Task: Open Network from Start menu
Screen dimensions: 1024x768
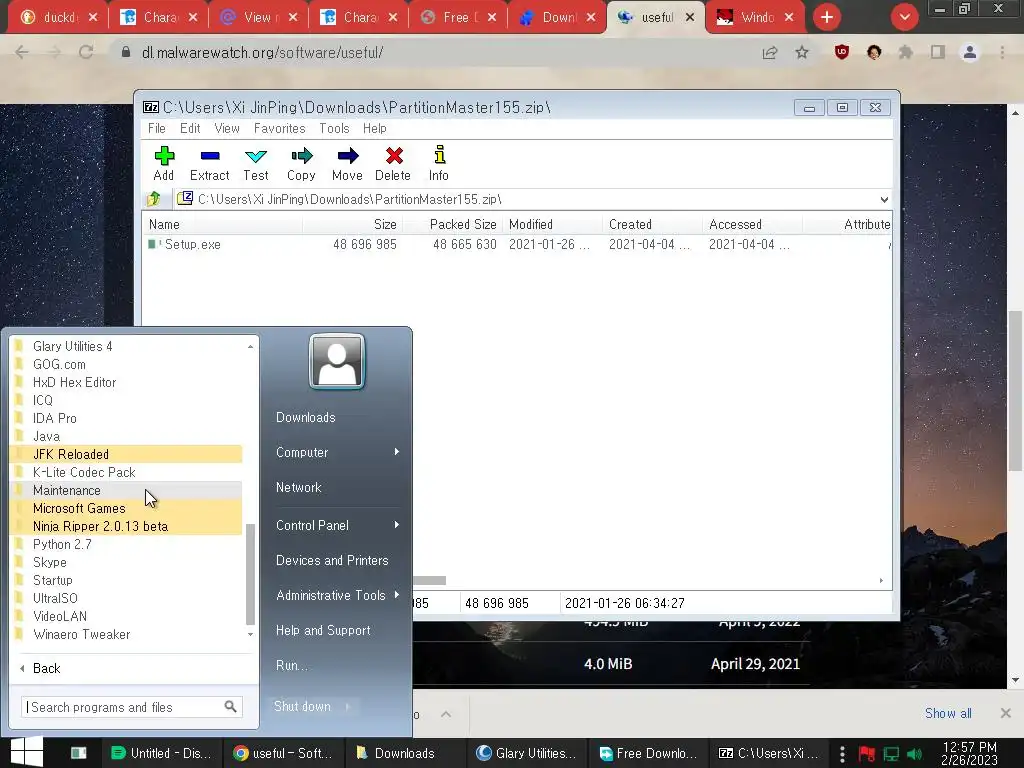Action: pos(298,487)
